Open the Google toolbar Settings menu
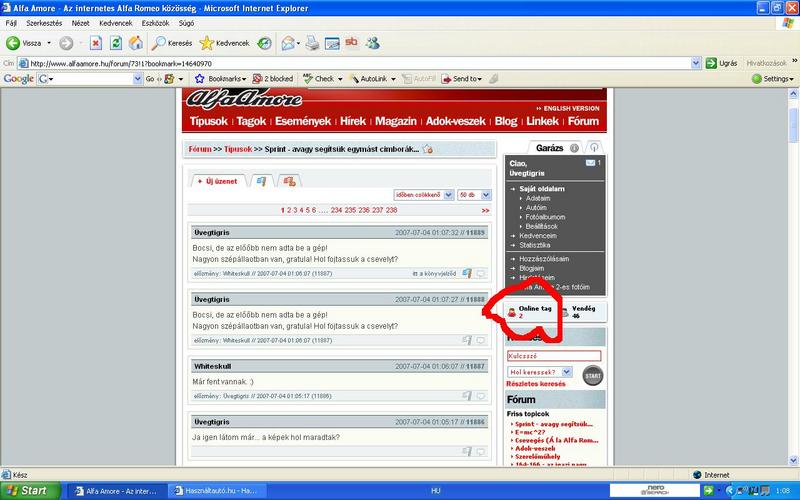The height and width of the screenshot is (500, 800). point(773,79)
